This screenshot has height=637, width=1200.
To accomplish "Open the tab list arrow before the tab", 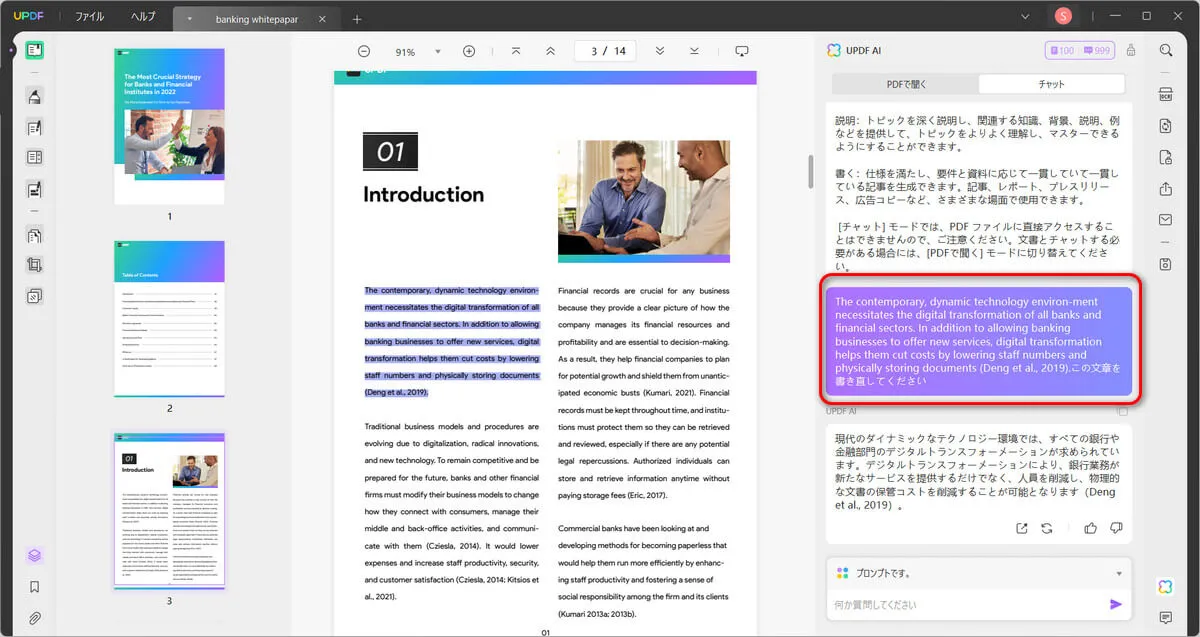I will click(190, 19).
